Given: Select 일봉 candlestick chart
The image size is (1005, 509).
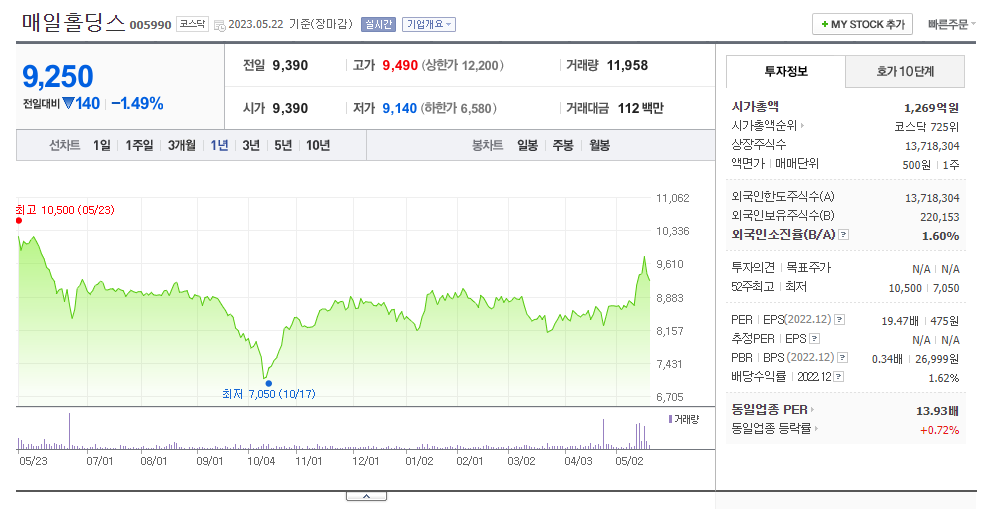Looking at the screenshot, I should 527,146.
